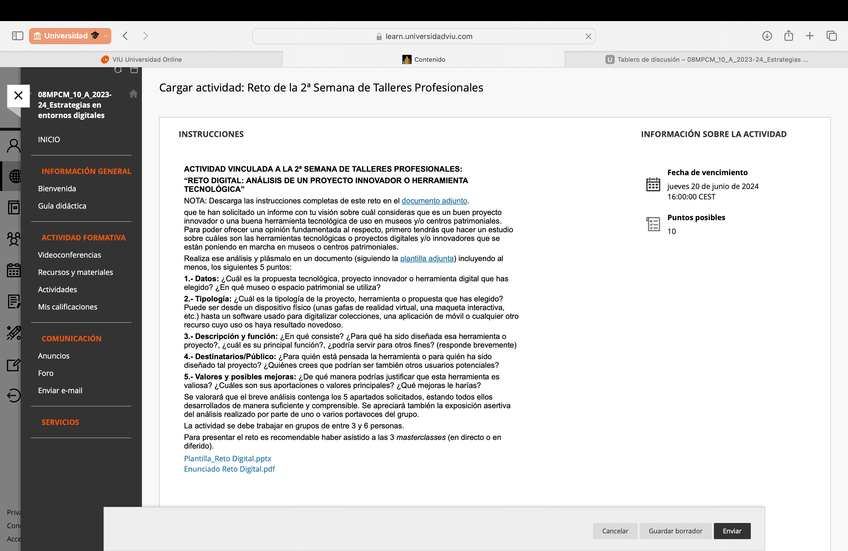The width and height of the screenshot is (848, 551).
Task: Open the grades pencil icon in left rail
Action: pos(14,333)
